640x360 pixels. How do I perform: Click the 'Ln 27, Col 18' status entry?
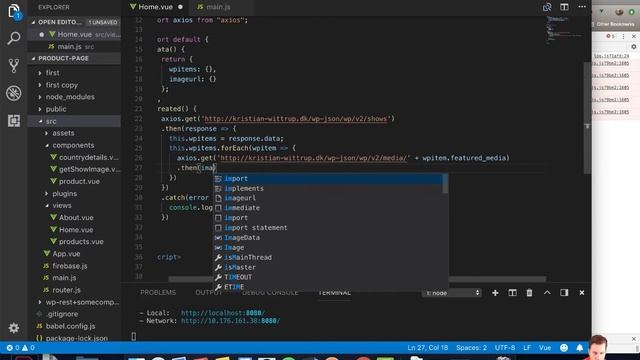(428, 348)
